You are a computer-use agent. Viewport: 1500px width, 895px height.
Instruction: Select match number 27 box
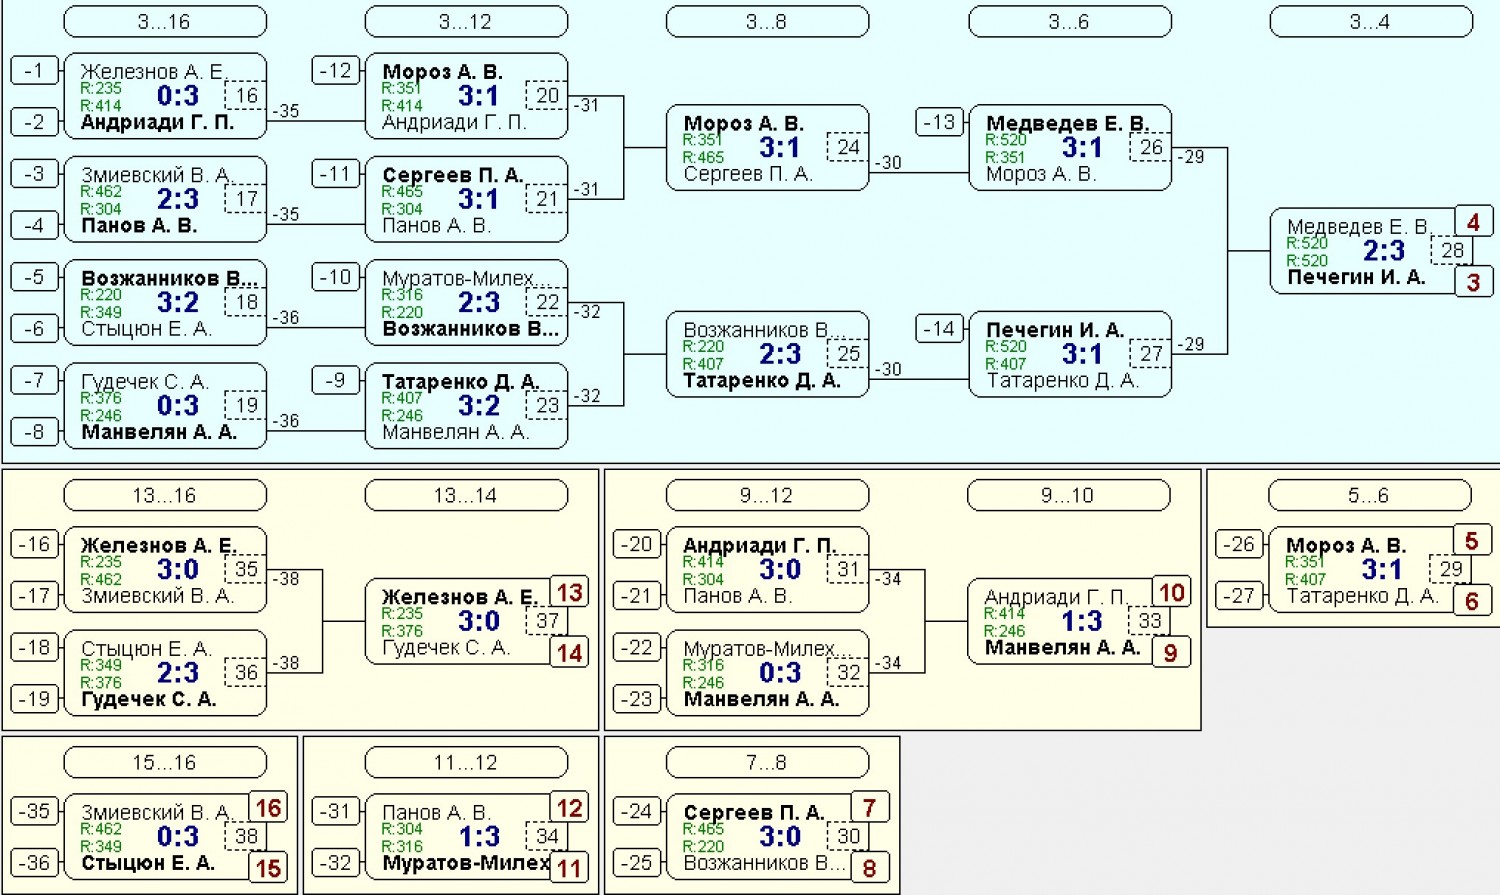(1151, 353)
